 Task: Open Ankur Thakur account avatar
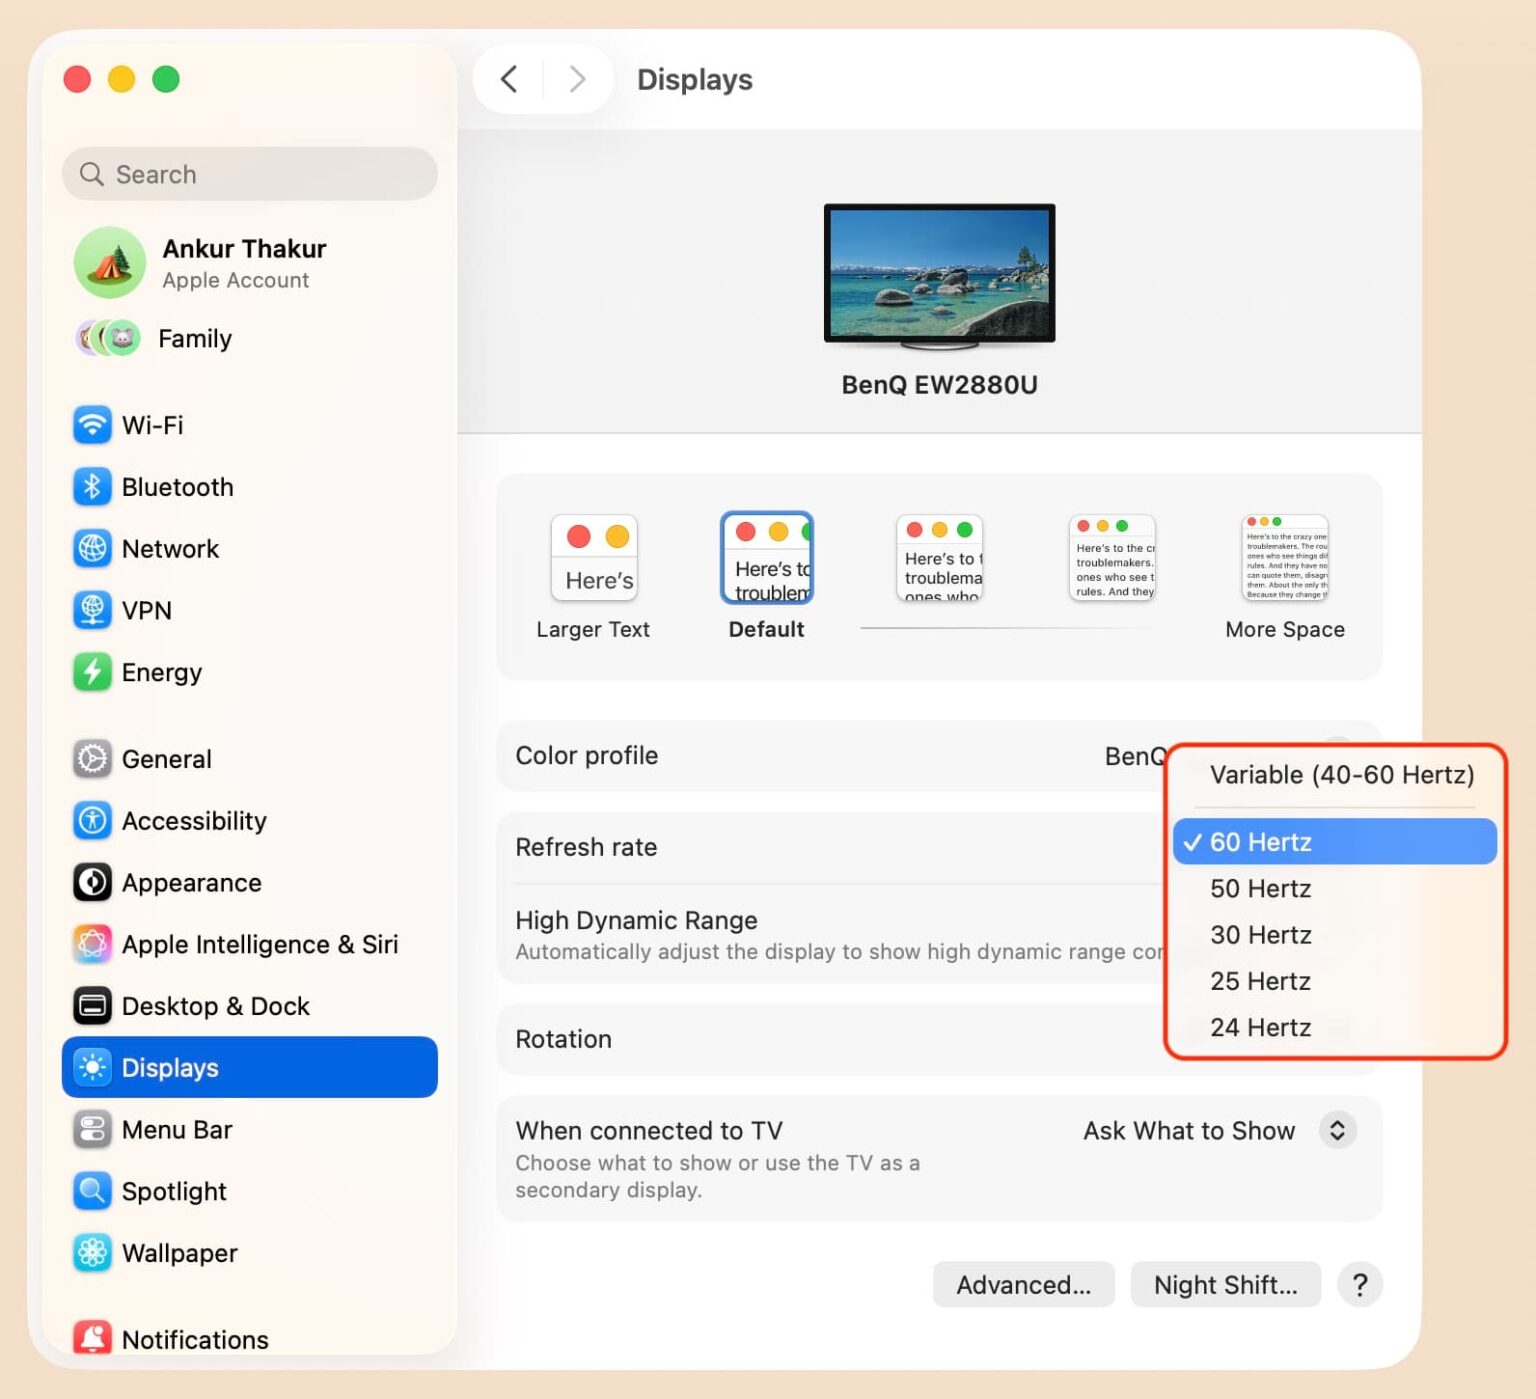pos(110,263)
